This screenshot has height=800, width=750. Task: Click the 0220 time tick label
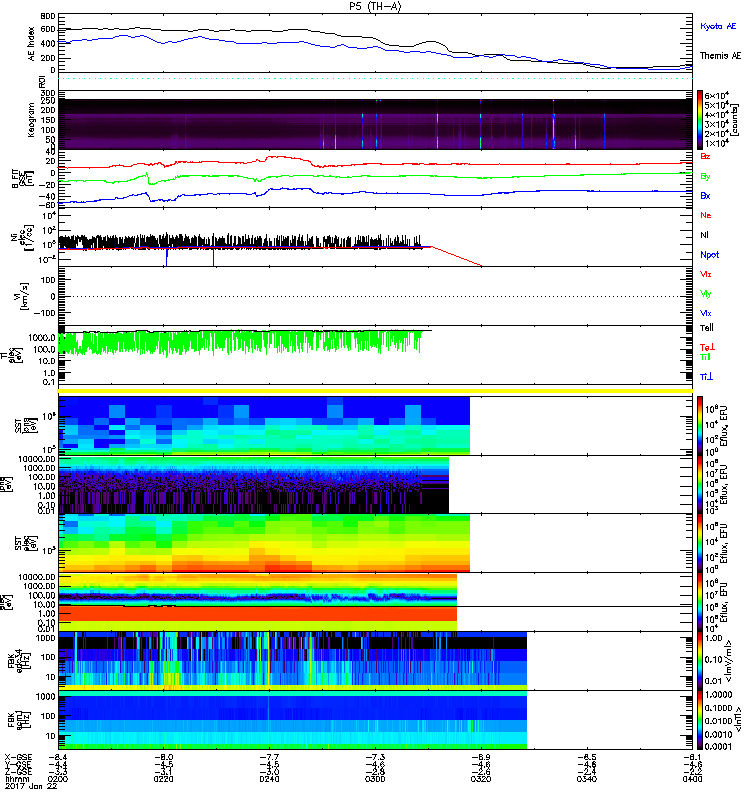[x=163, y=779]
